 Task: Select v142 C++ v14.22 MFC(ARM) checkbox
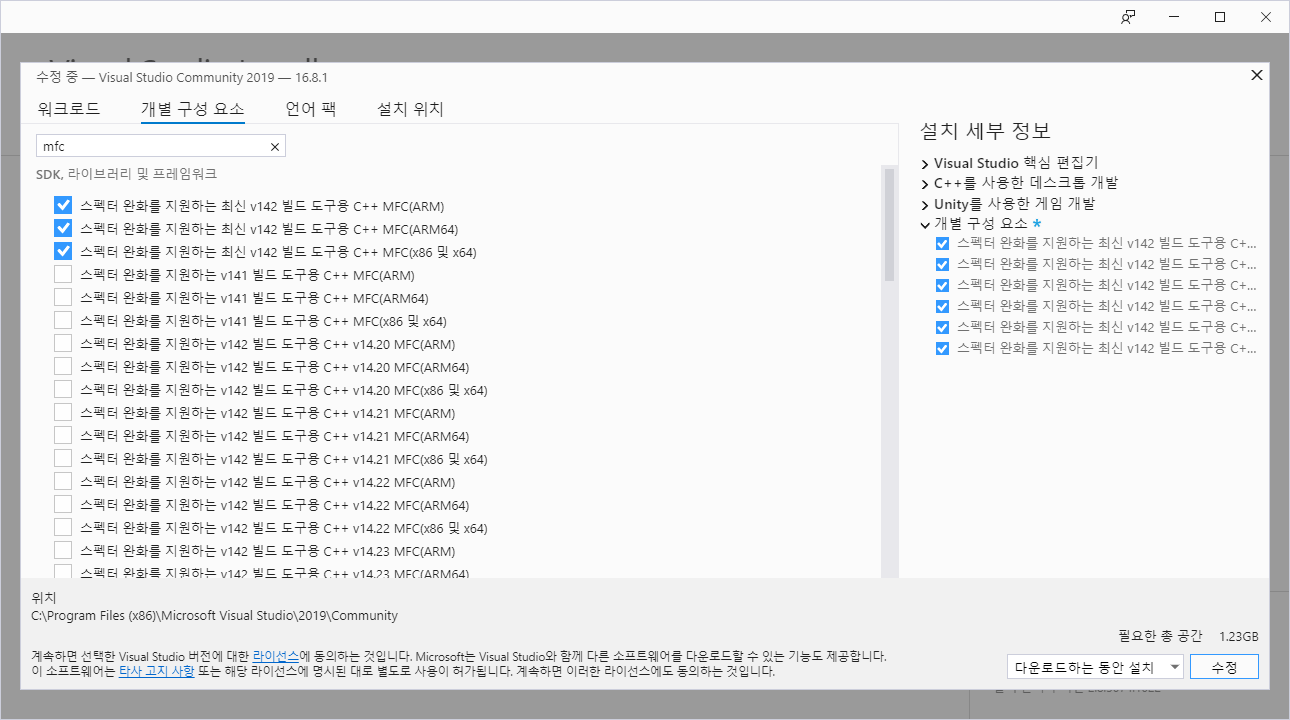pyautogui.click(x=63, y=482)
